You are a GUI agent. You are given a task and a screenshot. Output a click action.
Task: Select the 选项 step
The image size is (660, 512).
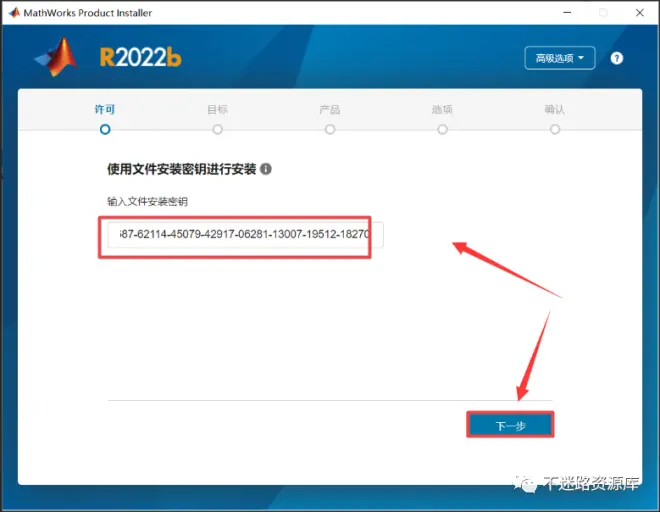442,119
